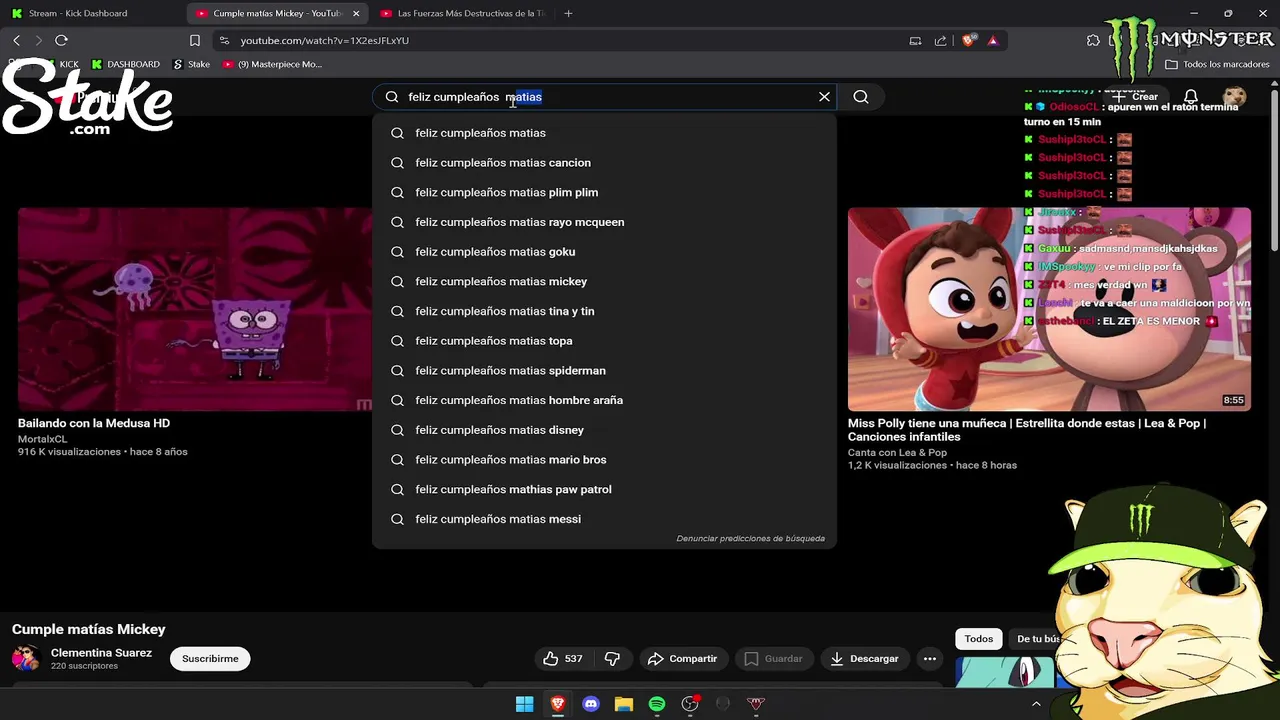Open OBS Studio from the taskbar

pyautogui.click(x=690, y=704)
